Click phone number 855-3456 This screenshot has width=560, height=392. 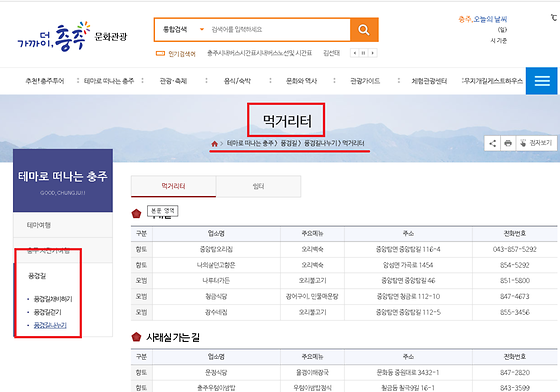tap(515, 312)
